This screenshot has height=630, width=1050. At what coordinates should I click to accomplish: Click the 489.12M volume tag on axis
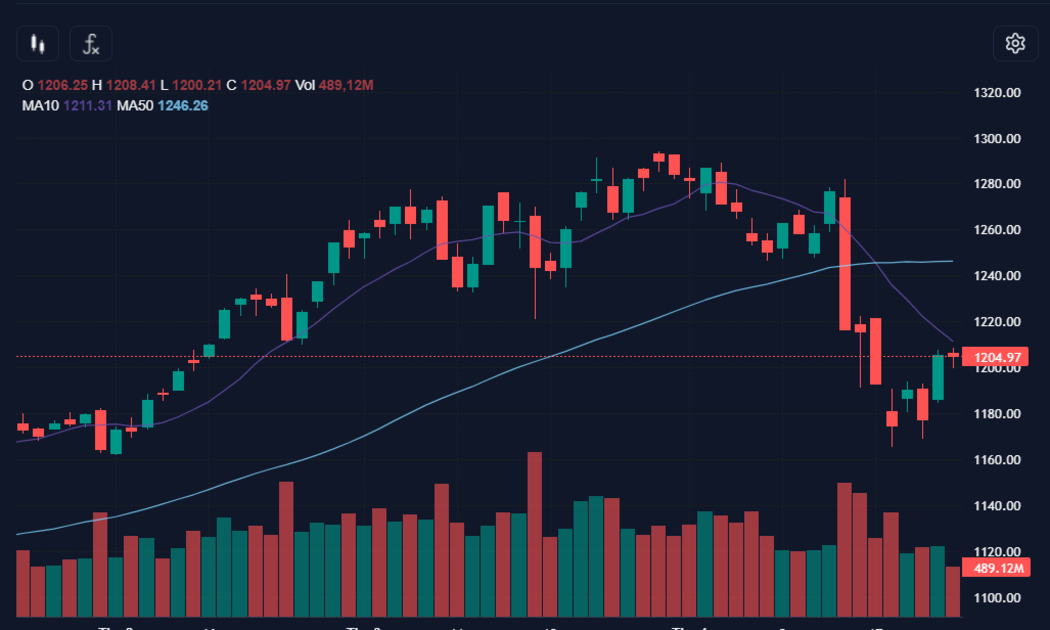(997, 568)
